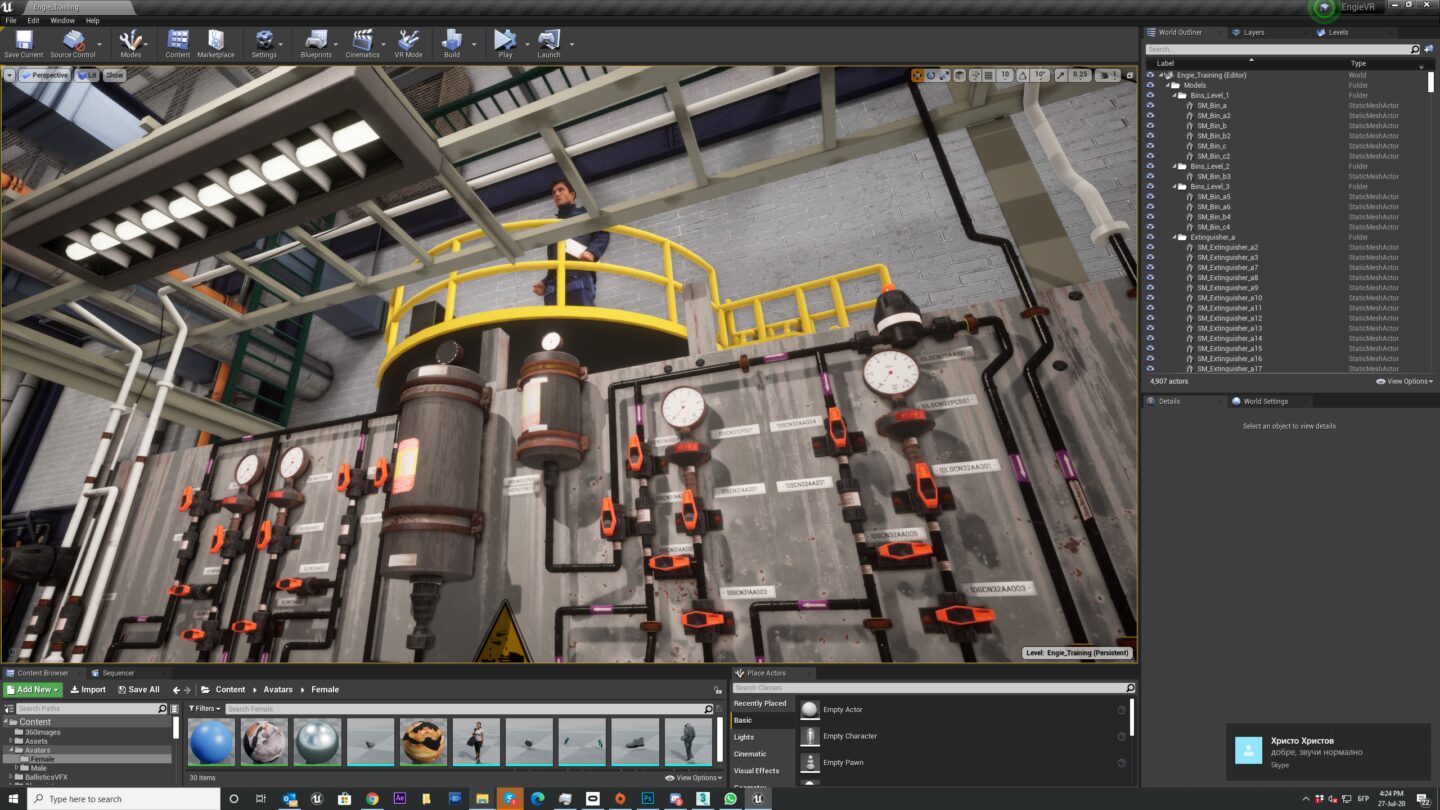Toggle visibility of SM_Bin_a
Screen dimensions: 1440x810
coord(1150,105)
